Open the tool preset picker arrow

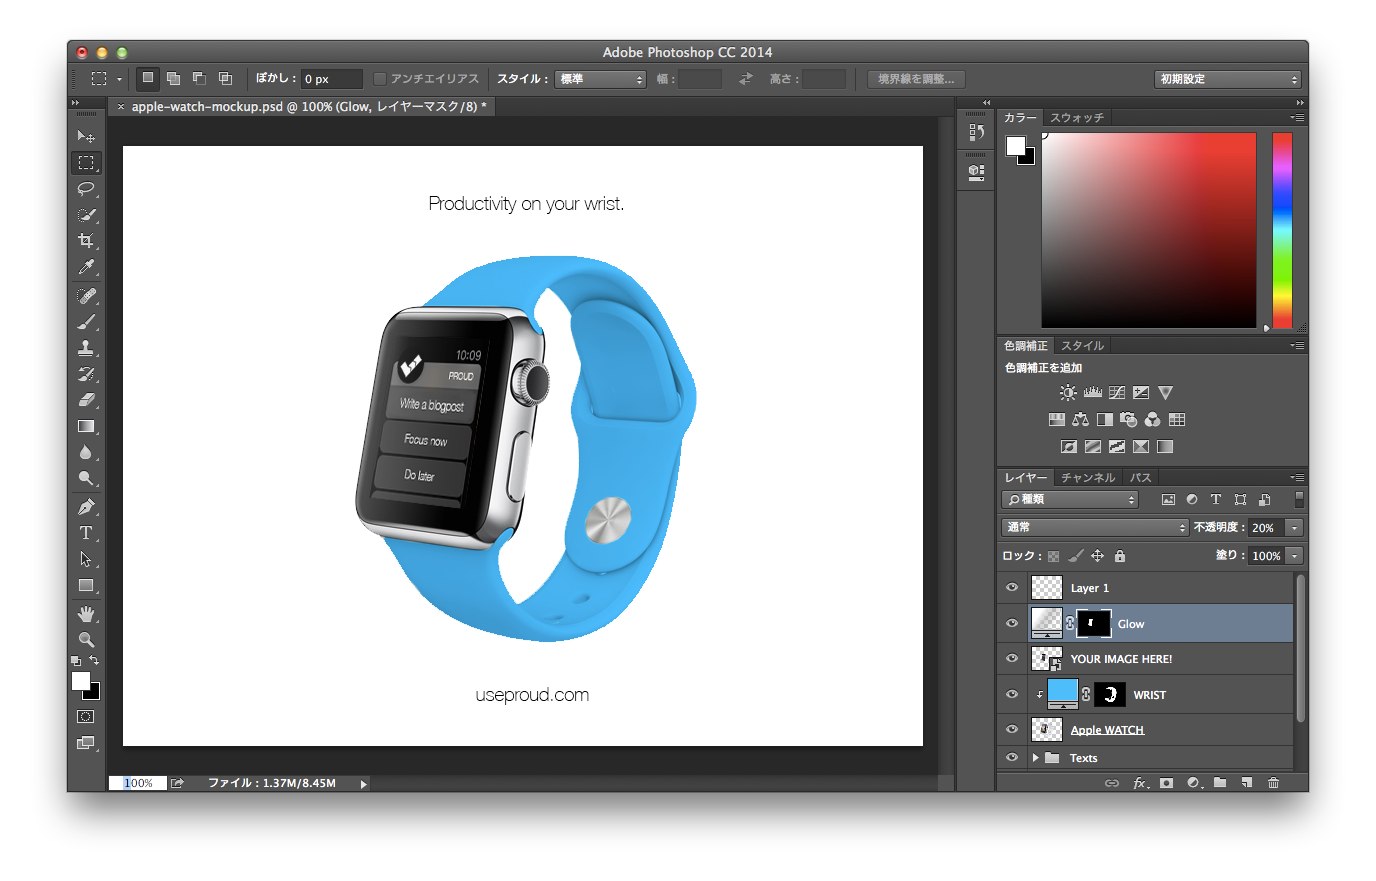tap(119, 79)
